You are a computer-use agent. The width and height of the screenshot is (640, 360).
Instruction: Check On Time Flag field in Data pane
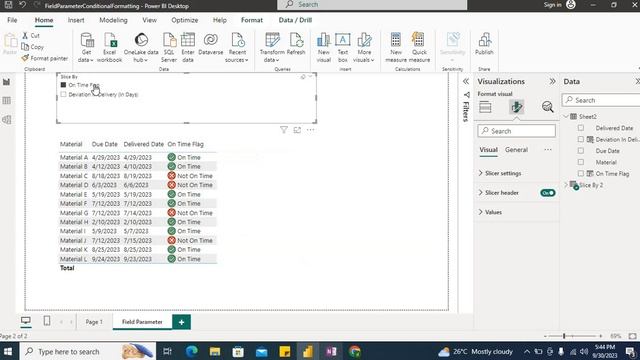pyautogui.click(x=581, y=173)
